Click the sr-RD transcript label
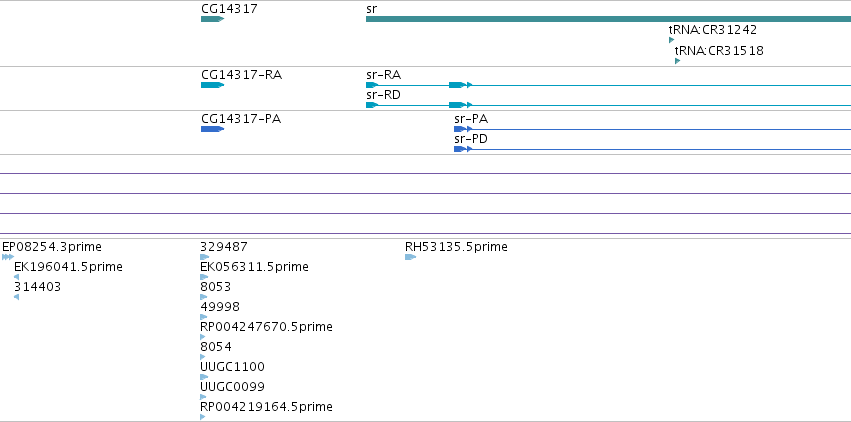 (383, 95)
